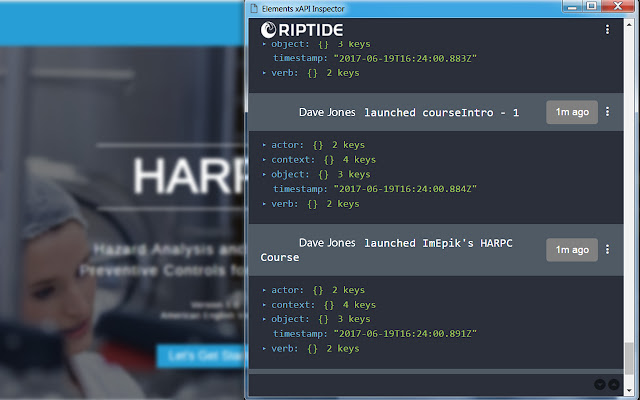Expand actor node under courseIntro statement
The height and width of the screenshot is (400, 640).
click(264, 145)
